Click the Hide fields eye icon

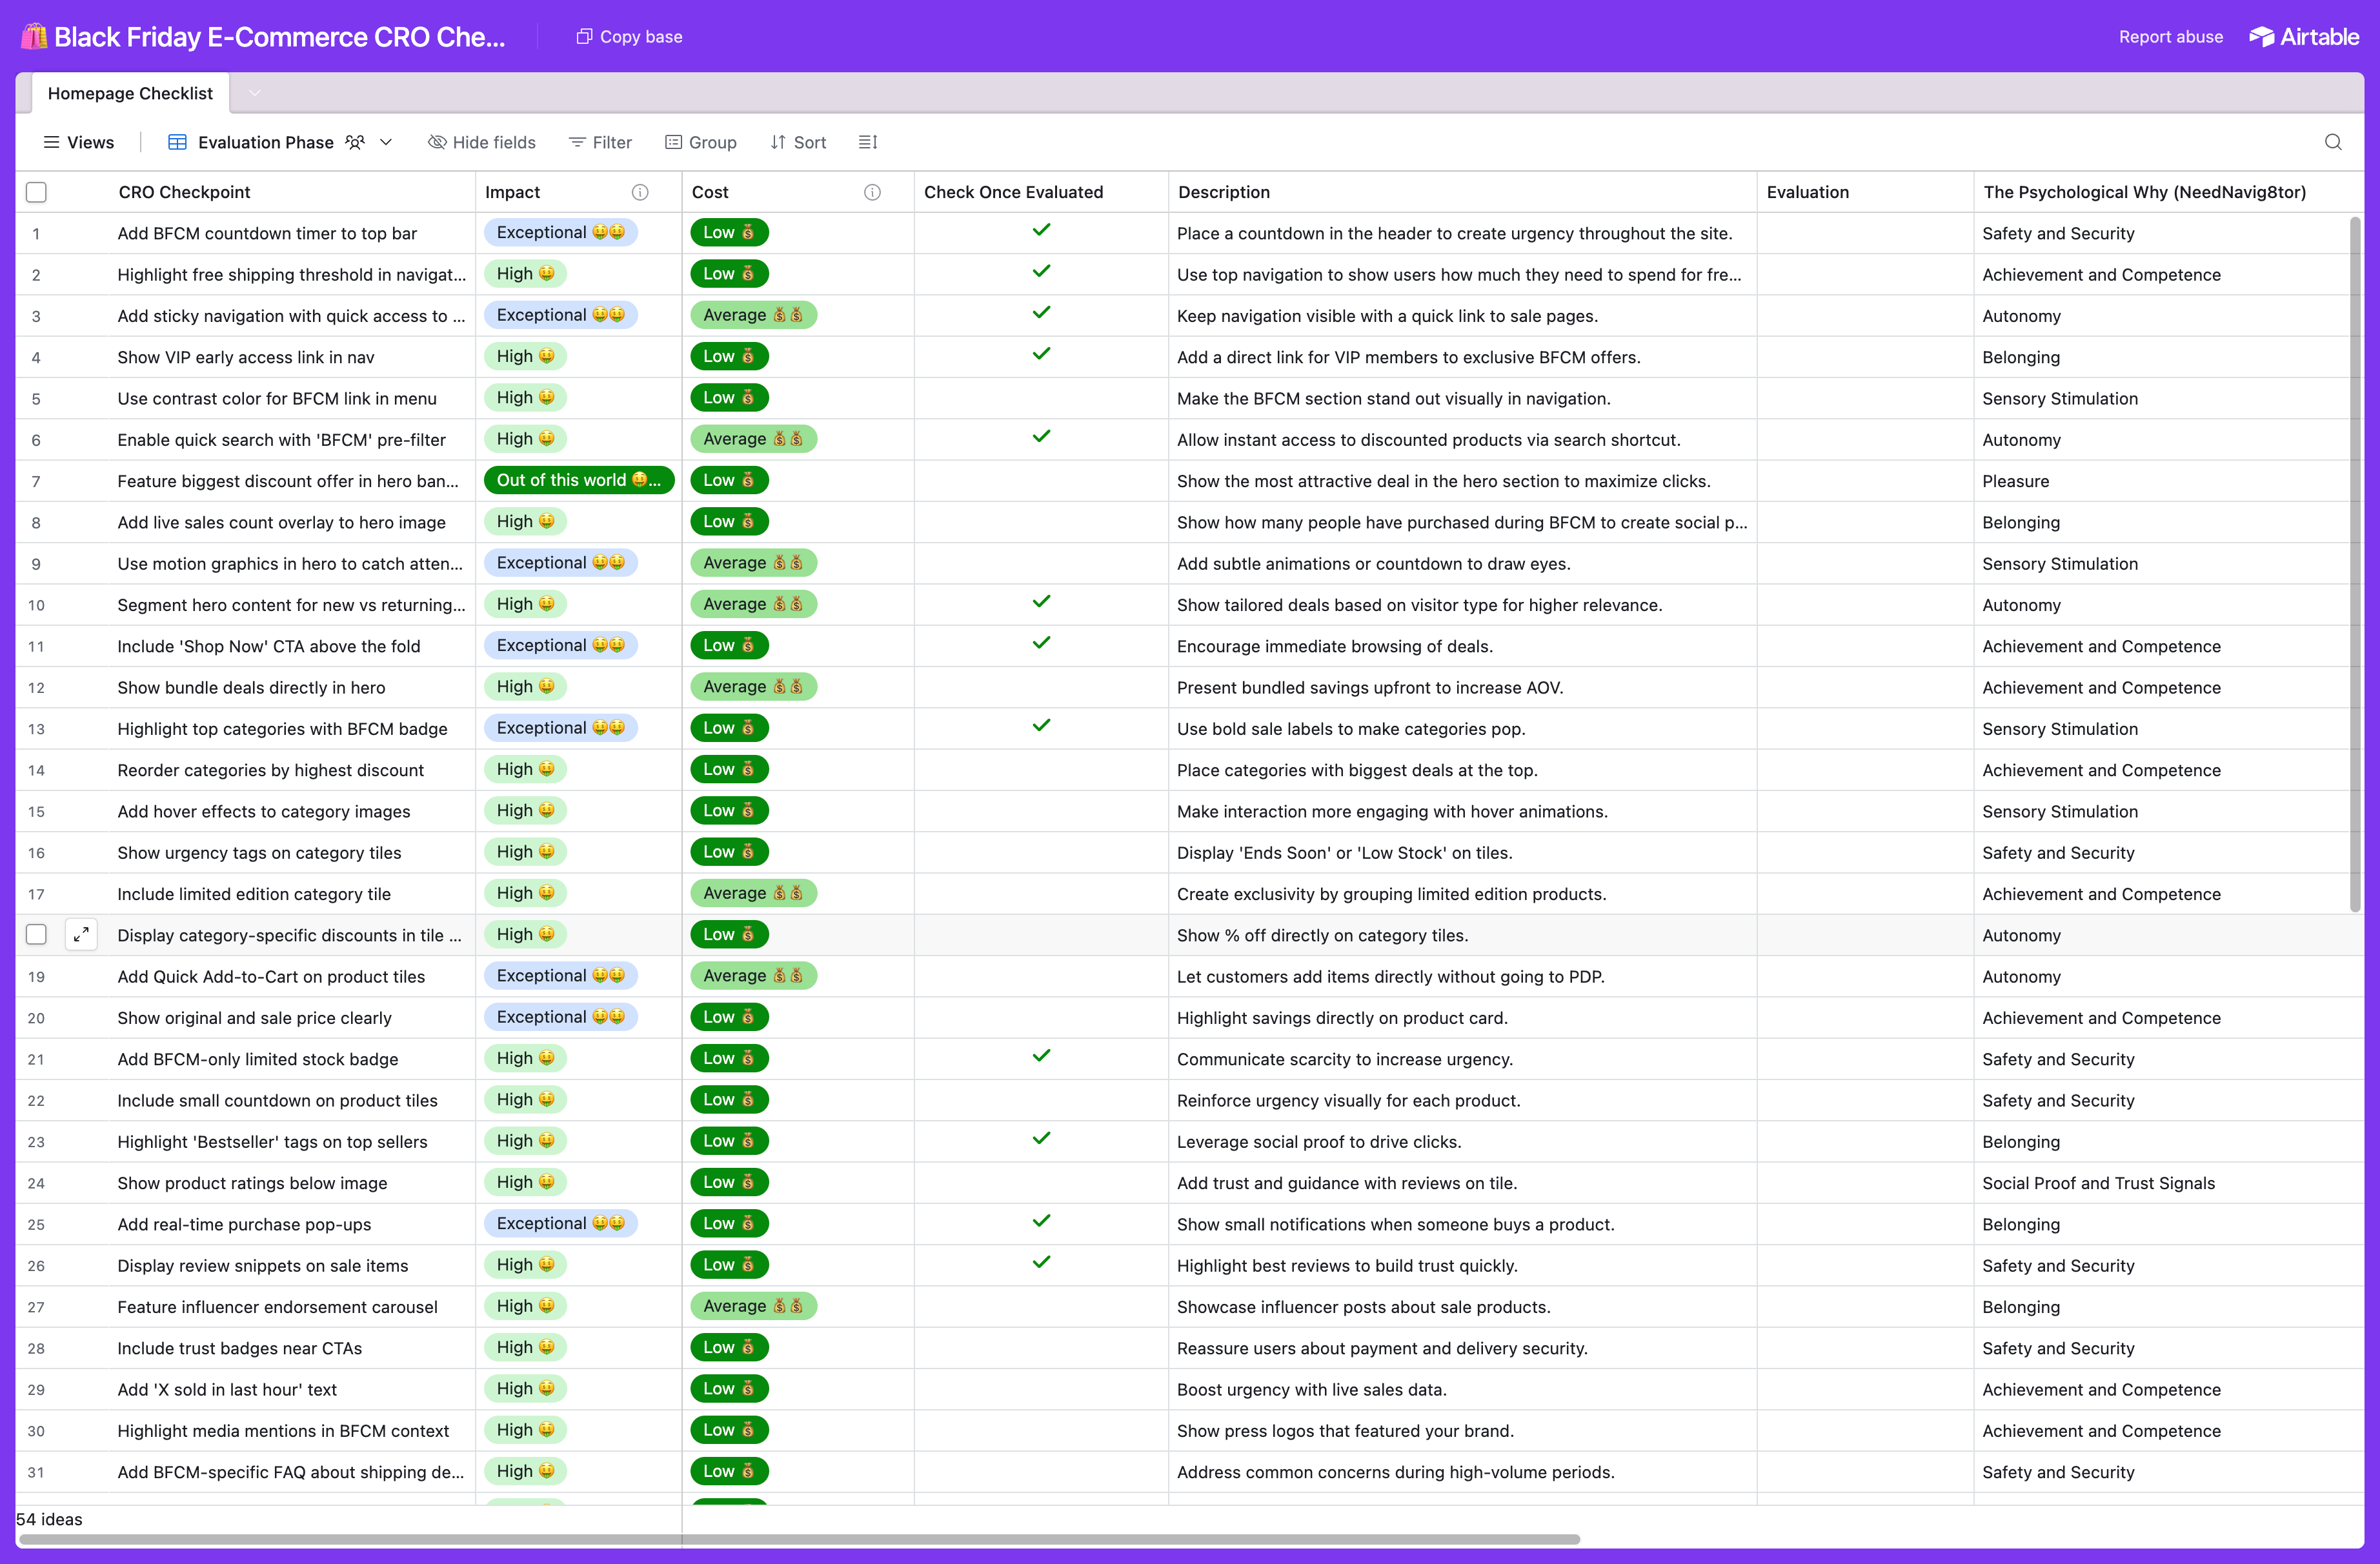click(437, 142)
